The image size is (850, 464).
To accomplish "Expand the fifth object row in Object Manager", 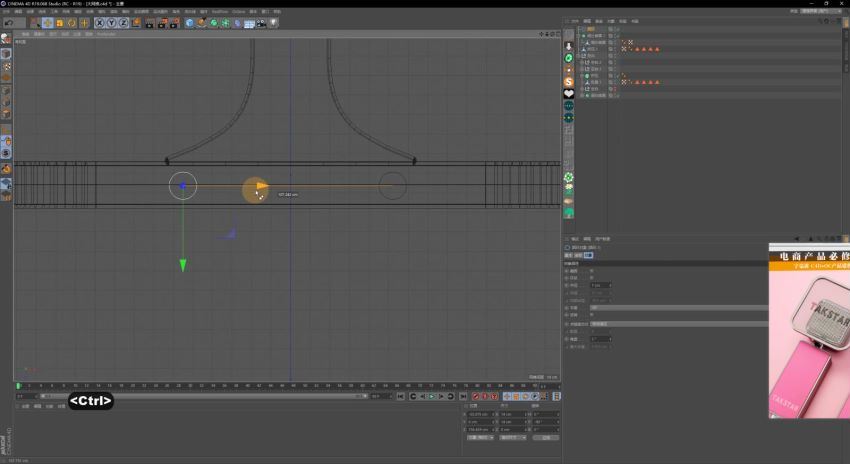I will pos(579,56).
